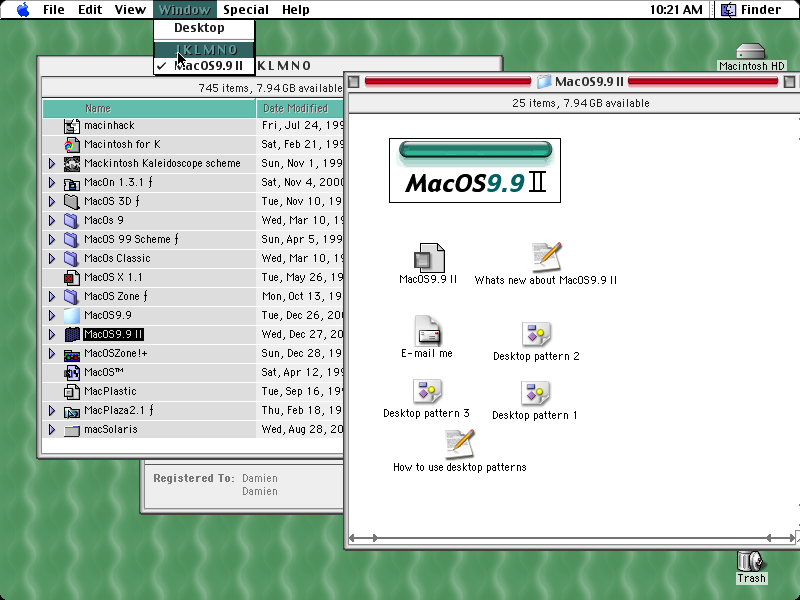
Task: Click the MacOS9.9 folder icon in the list
Action: 71,315
